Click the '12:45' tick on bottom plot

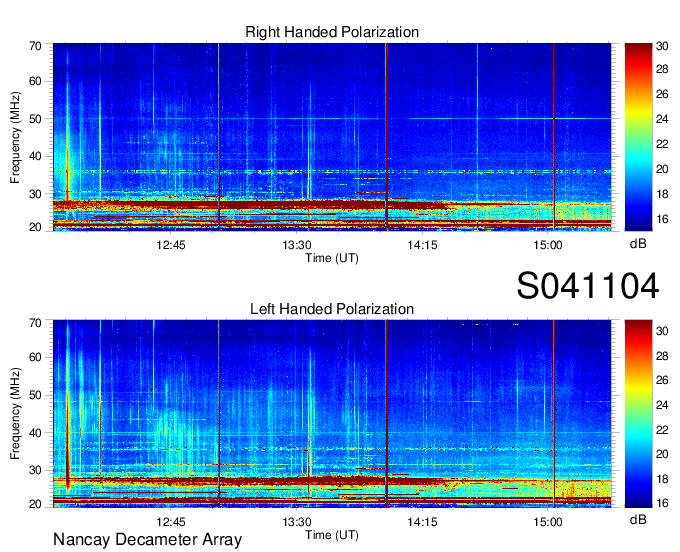tap(171, 522)
